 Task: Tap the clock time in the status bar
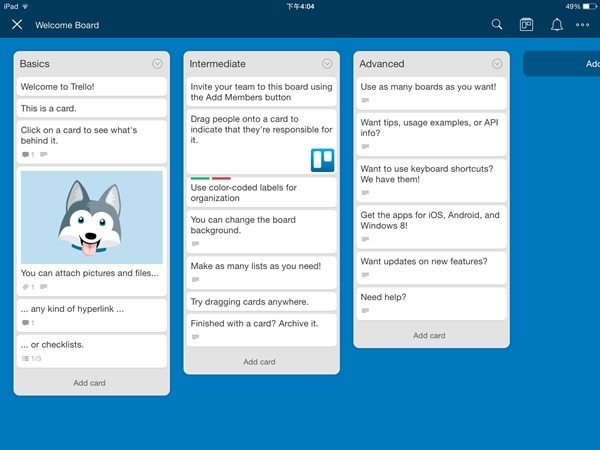(300, 6)
